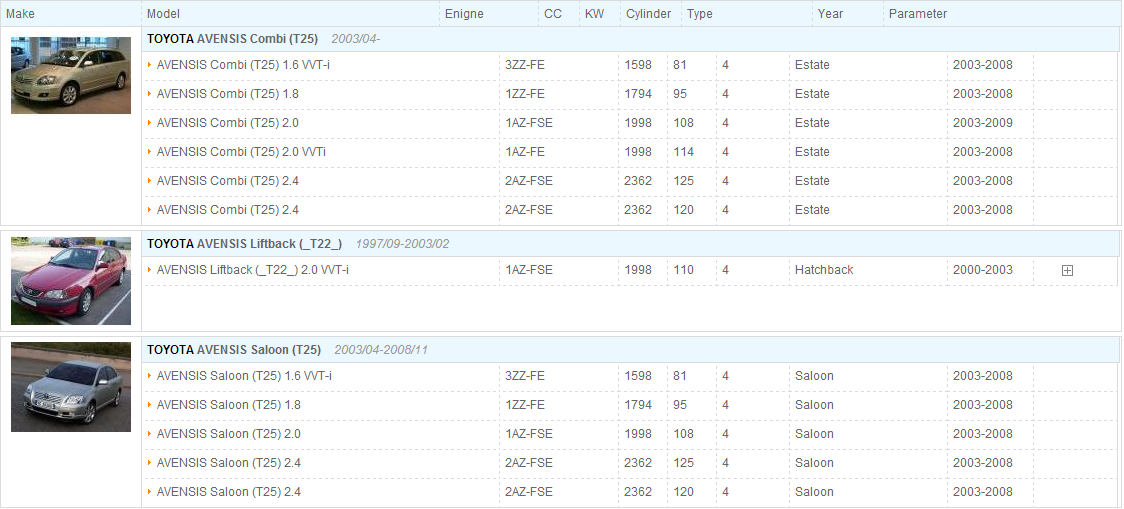
Task: Click the Parameter column header
Action: (x=918, y=14)
